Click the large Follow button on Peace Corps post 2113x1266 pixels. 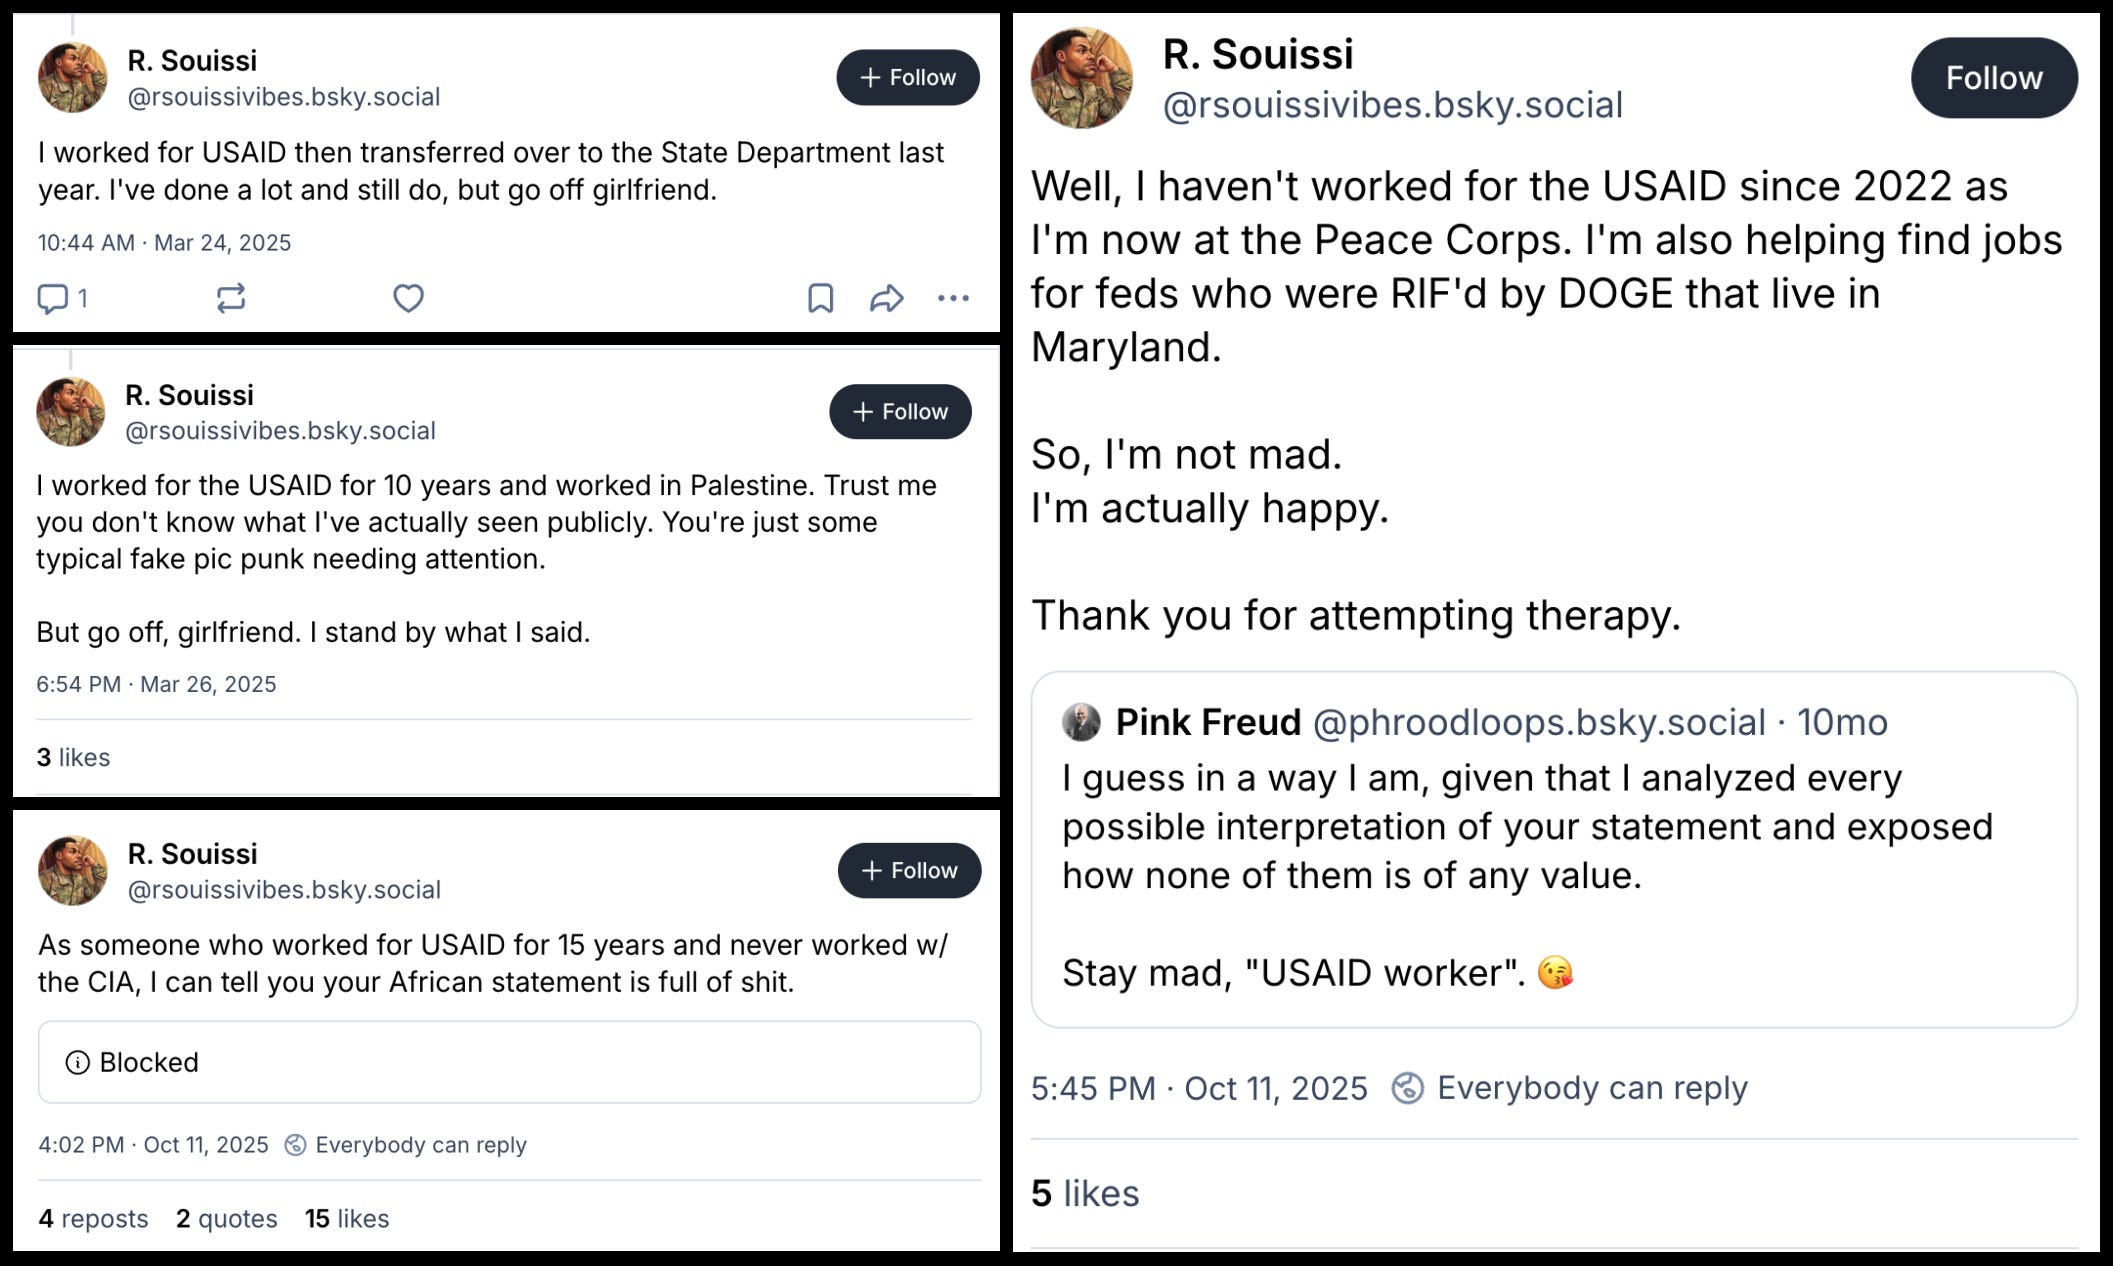[1994, 78]
